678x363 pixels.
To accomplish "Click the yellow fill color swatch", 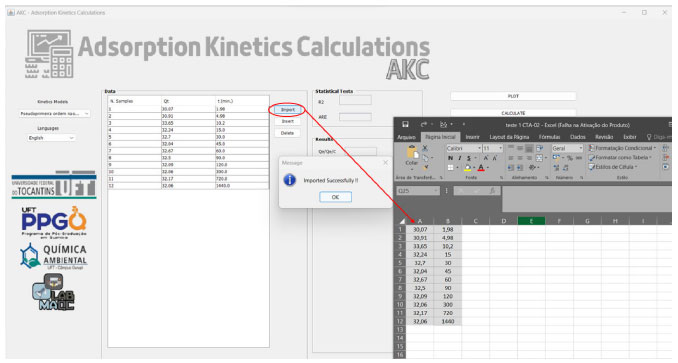I will click(467, 168).
